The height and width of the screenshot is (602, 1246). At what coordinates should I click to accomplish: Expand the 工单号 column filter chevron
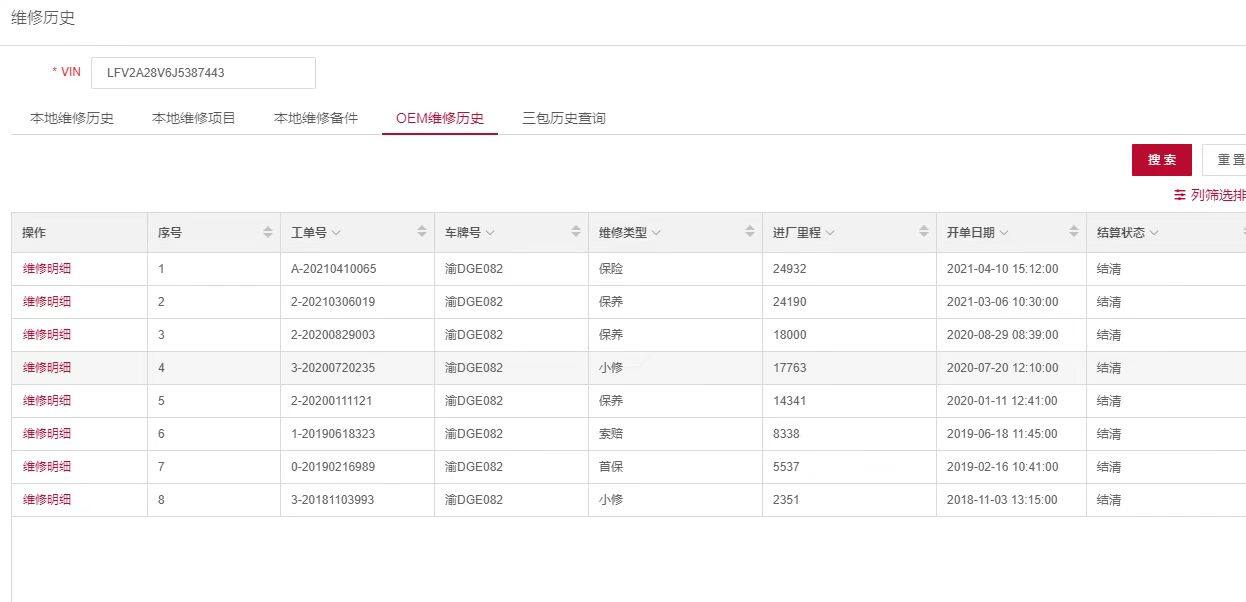pos(337,233)
